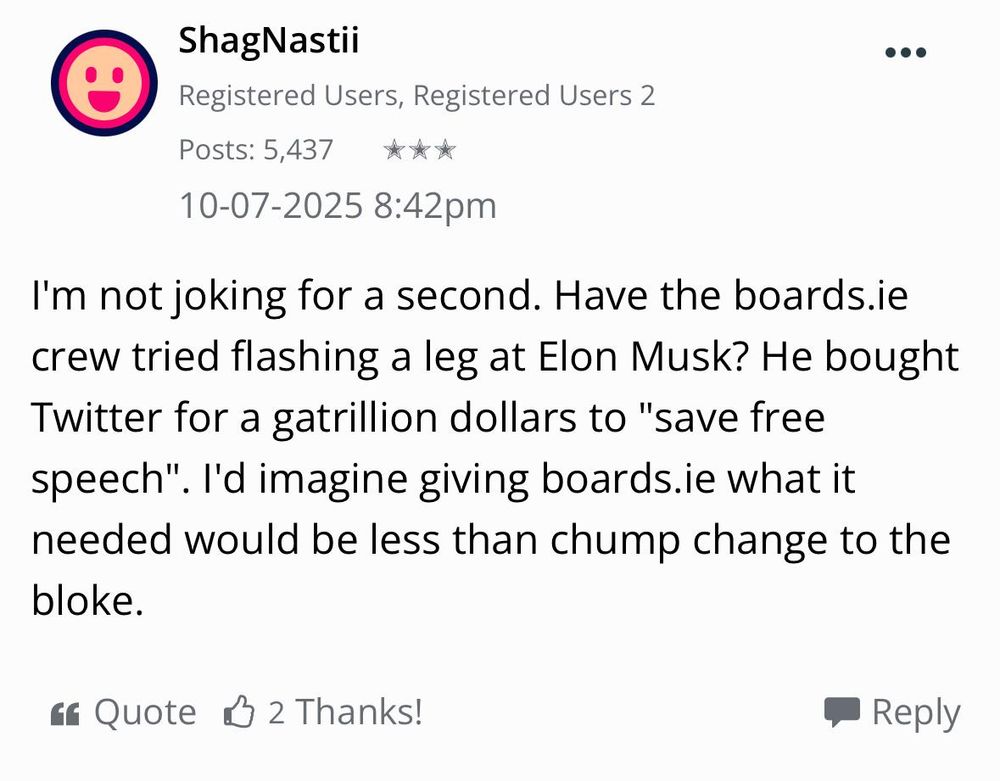Click the quotation mark Quote icon
The height and width of the screenshot is (781, 1000).
(64, 713)
